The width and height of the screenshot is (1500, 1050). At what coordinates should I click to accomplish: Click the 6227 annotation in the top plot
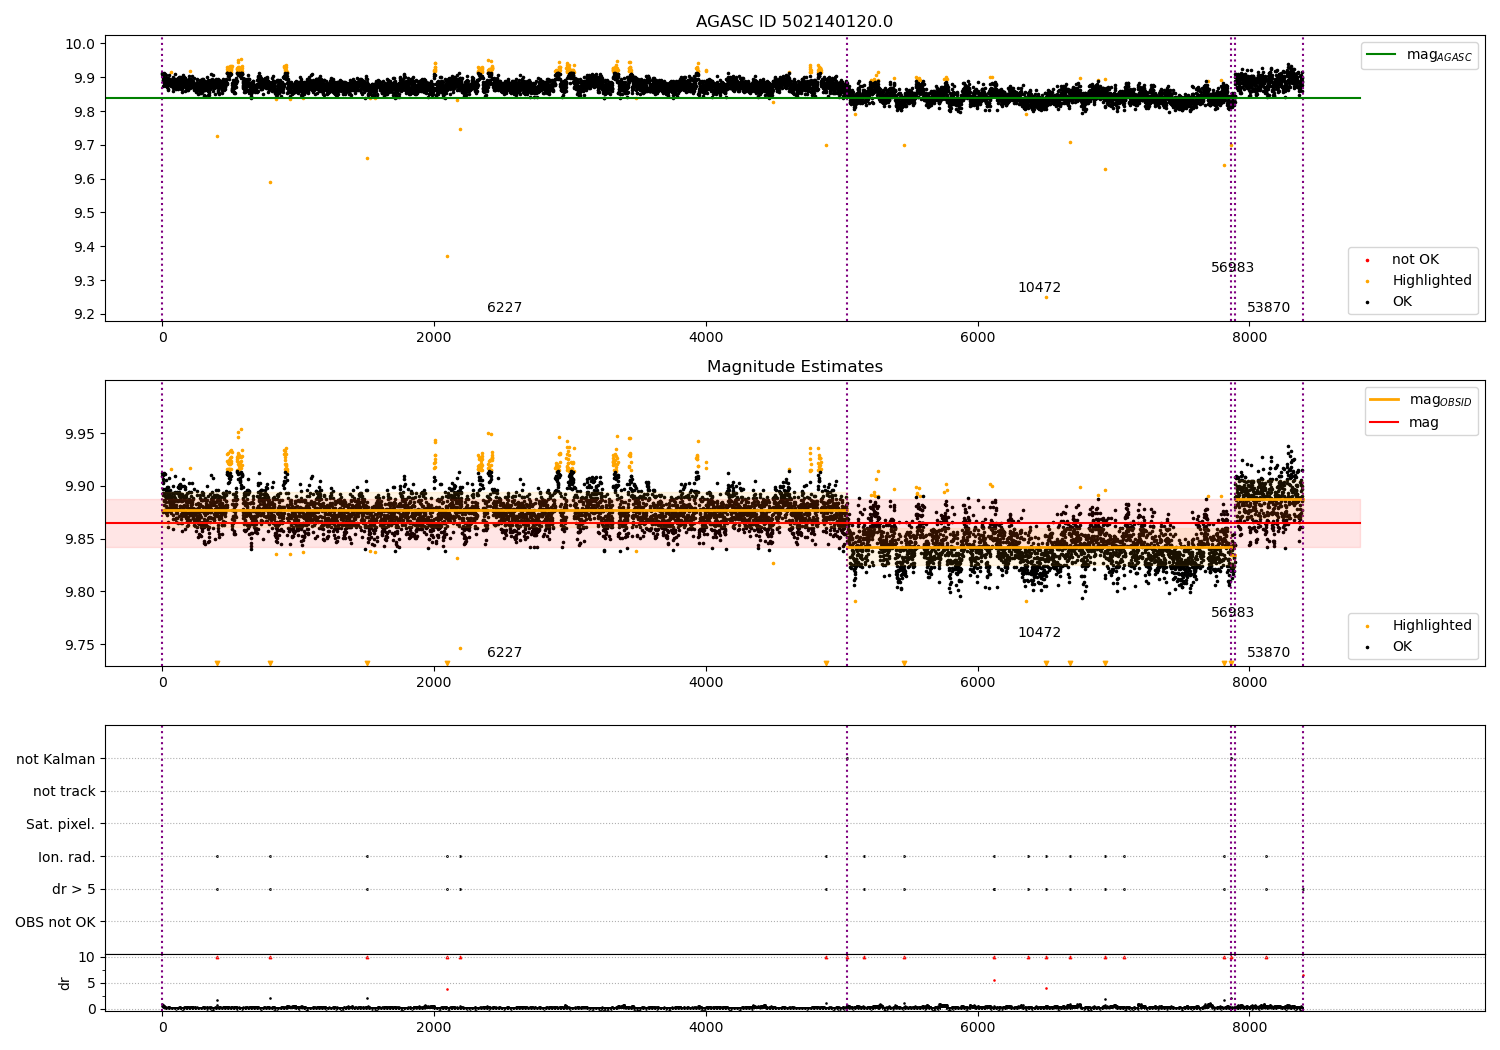coord(504,308)
